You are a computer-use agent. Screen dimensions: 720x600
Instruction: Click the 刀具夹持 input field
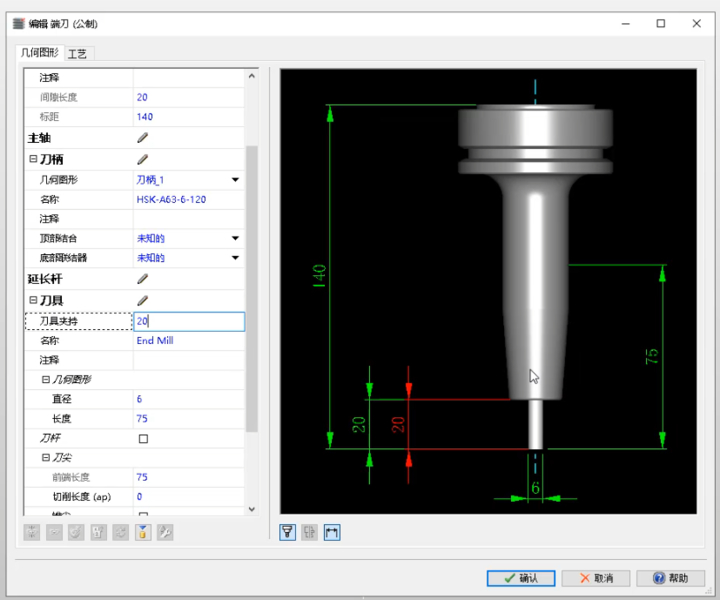(x=189, y=321)
